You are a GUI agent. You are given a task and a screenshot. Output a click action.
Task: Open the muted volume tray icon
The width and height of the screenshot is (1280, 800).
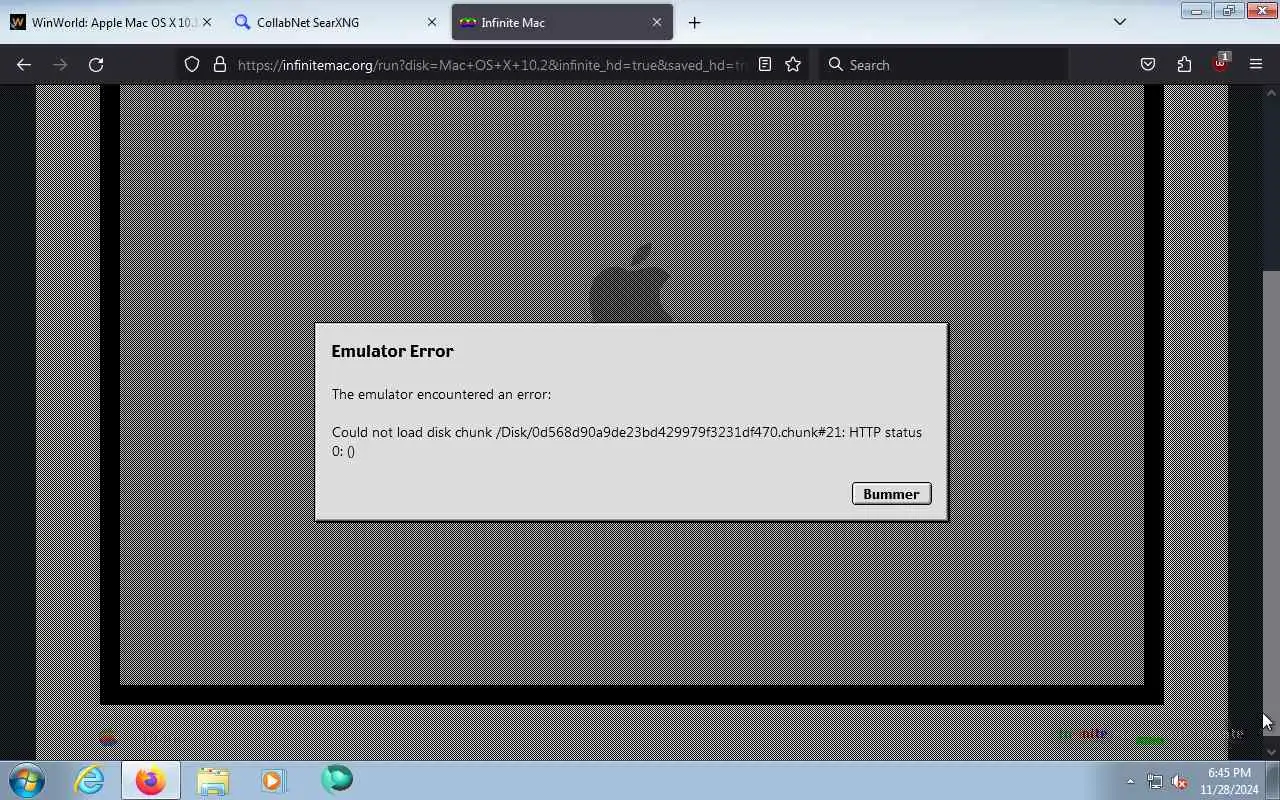click(1180, 781)
